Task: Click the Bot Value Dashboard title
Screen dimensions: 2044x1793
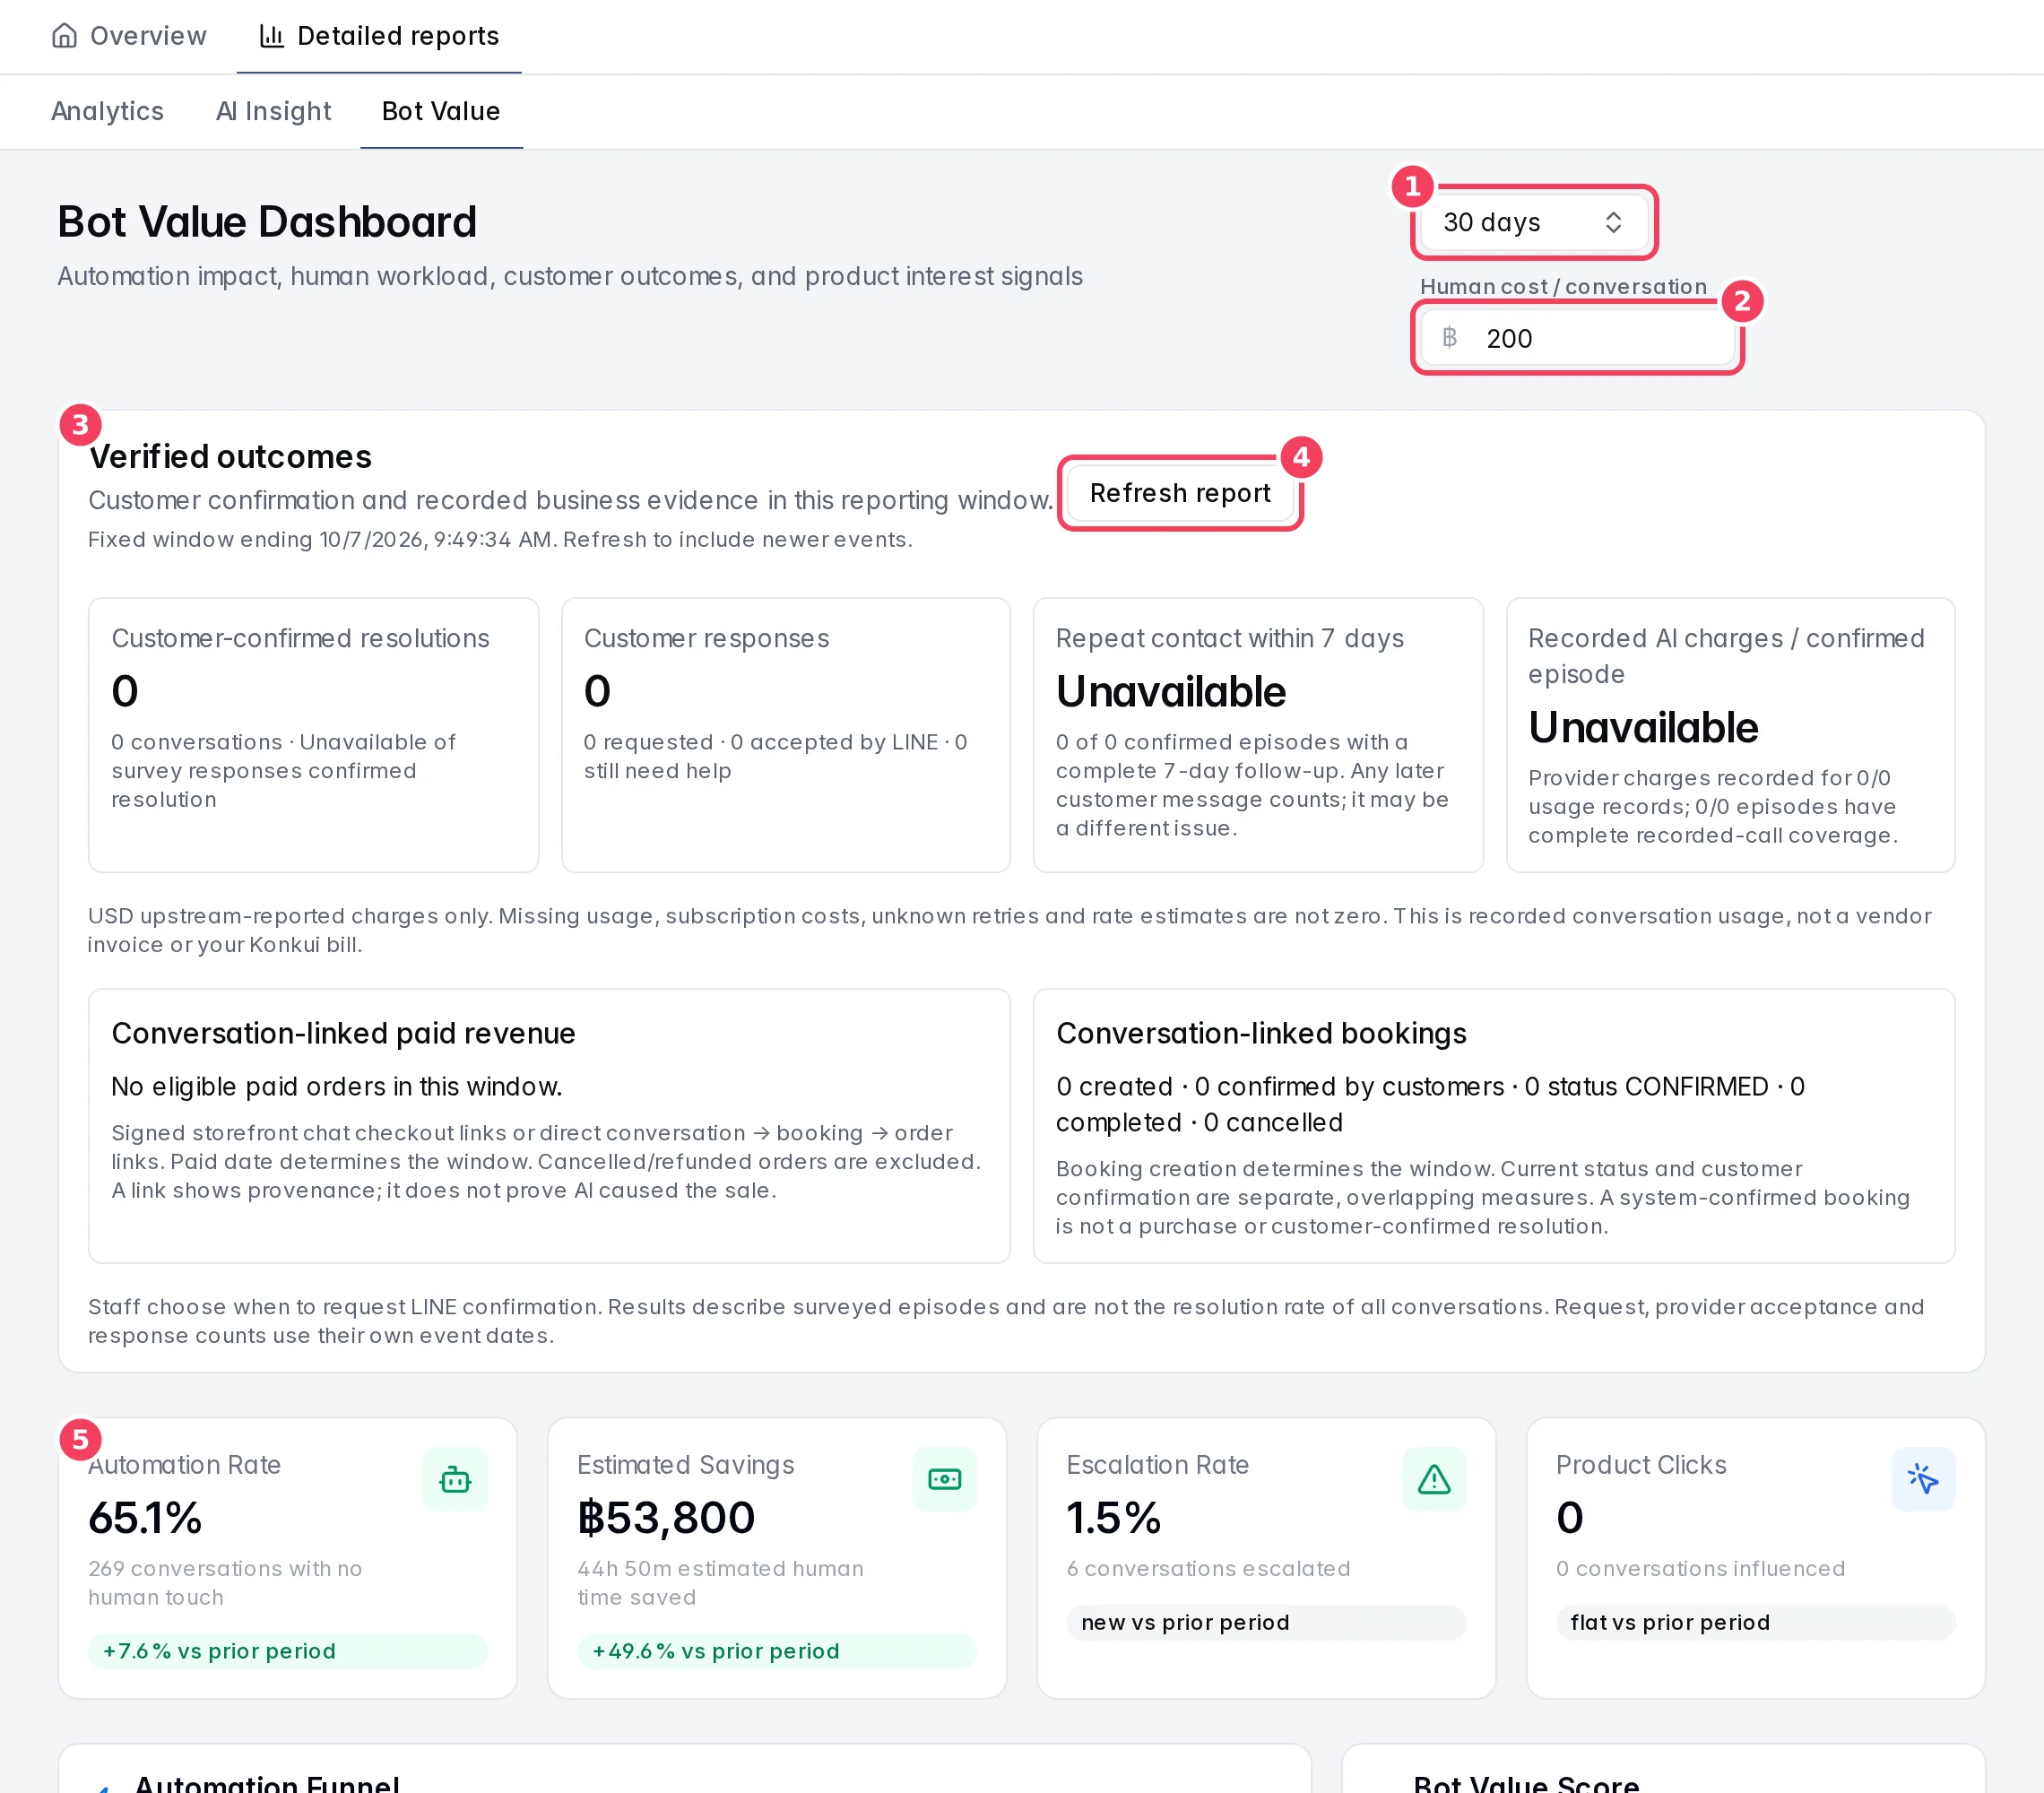Action: 267,222
